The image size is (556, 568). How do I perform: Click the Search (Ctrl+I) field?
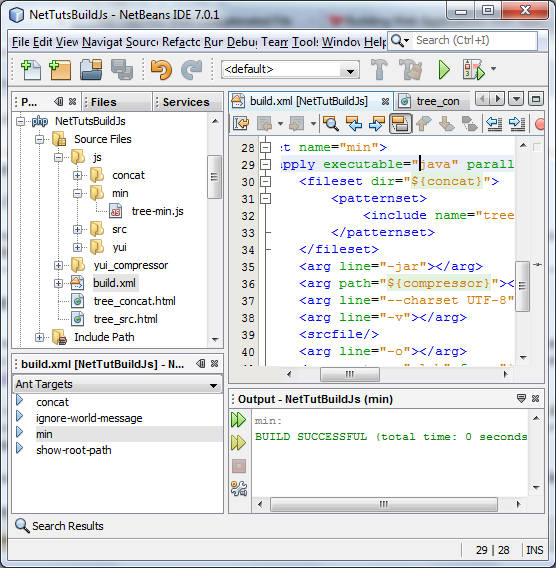[x=475, y=41]
